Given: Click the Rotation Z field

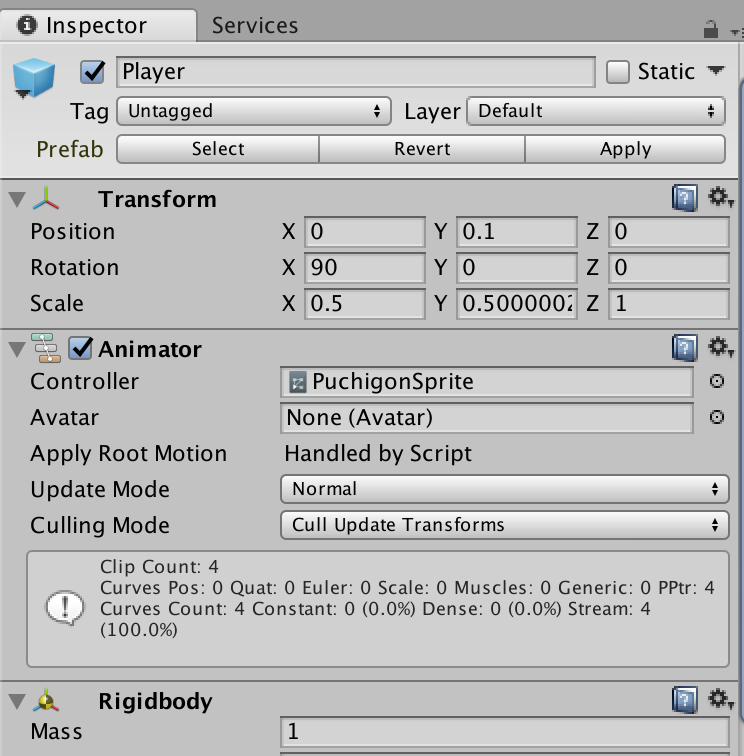Looking at the screenshot, I should click(x=668, y=268).
